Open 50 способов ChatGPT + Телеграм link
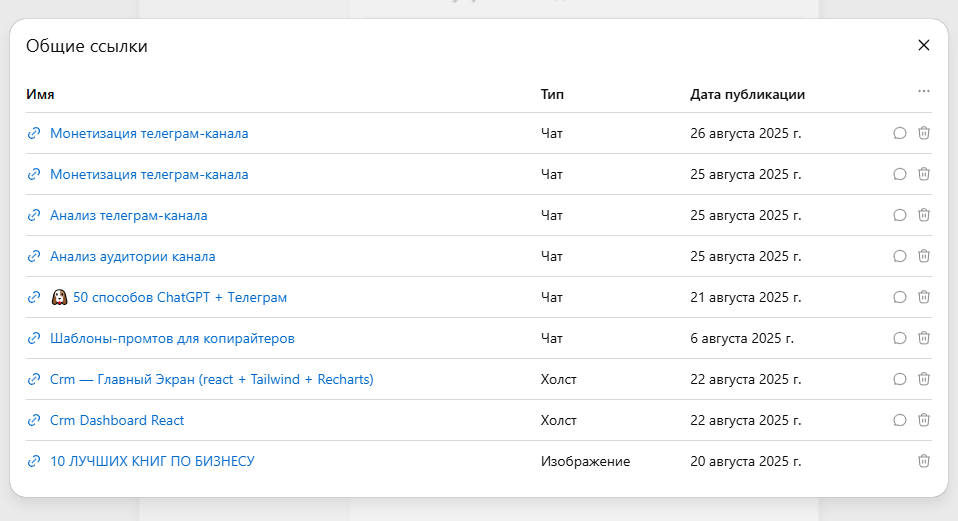The image size is (958, 521). pos(180,297)
